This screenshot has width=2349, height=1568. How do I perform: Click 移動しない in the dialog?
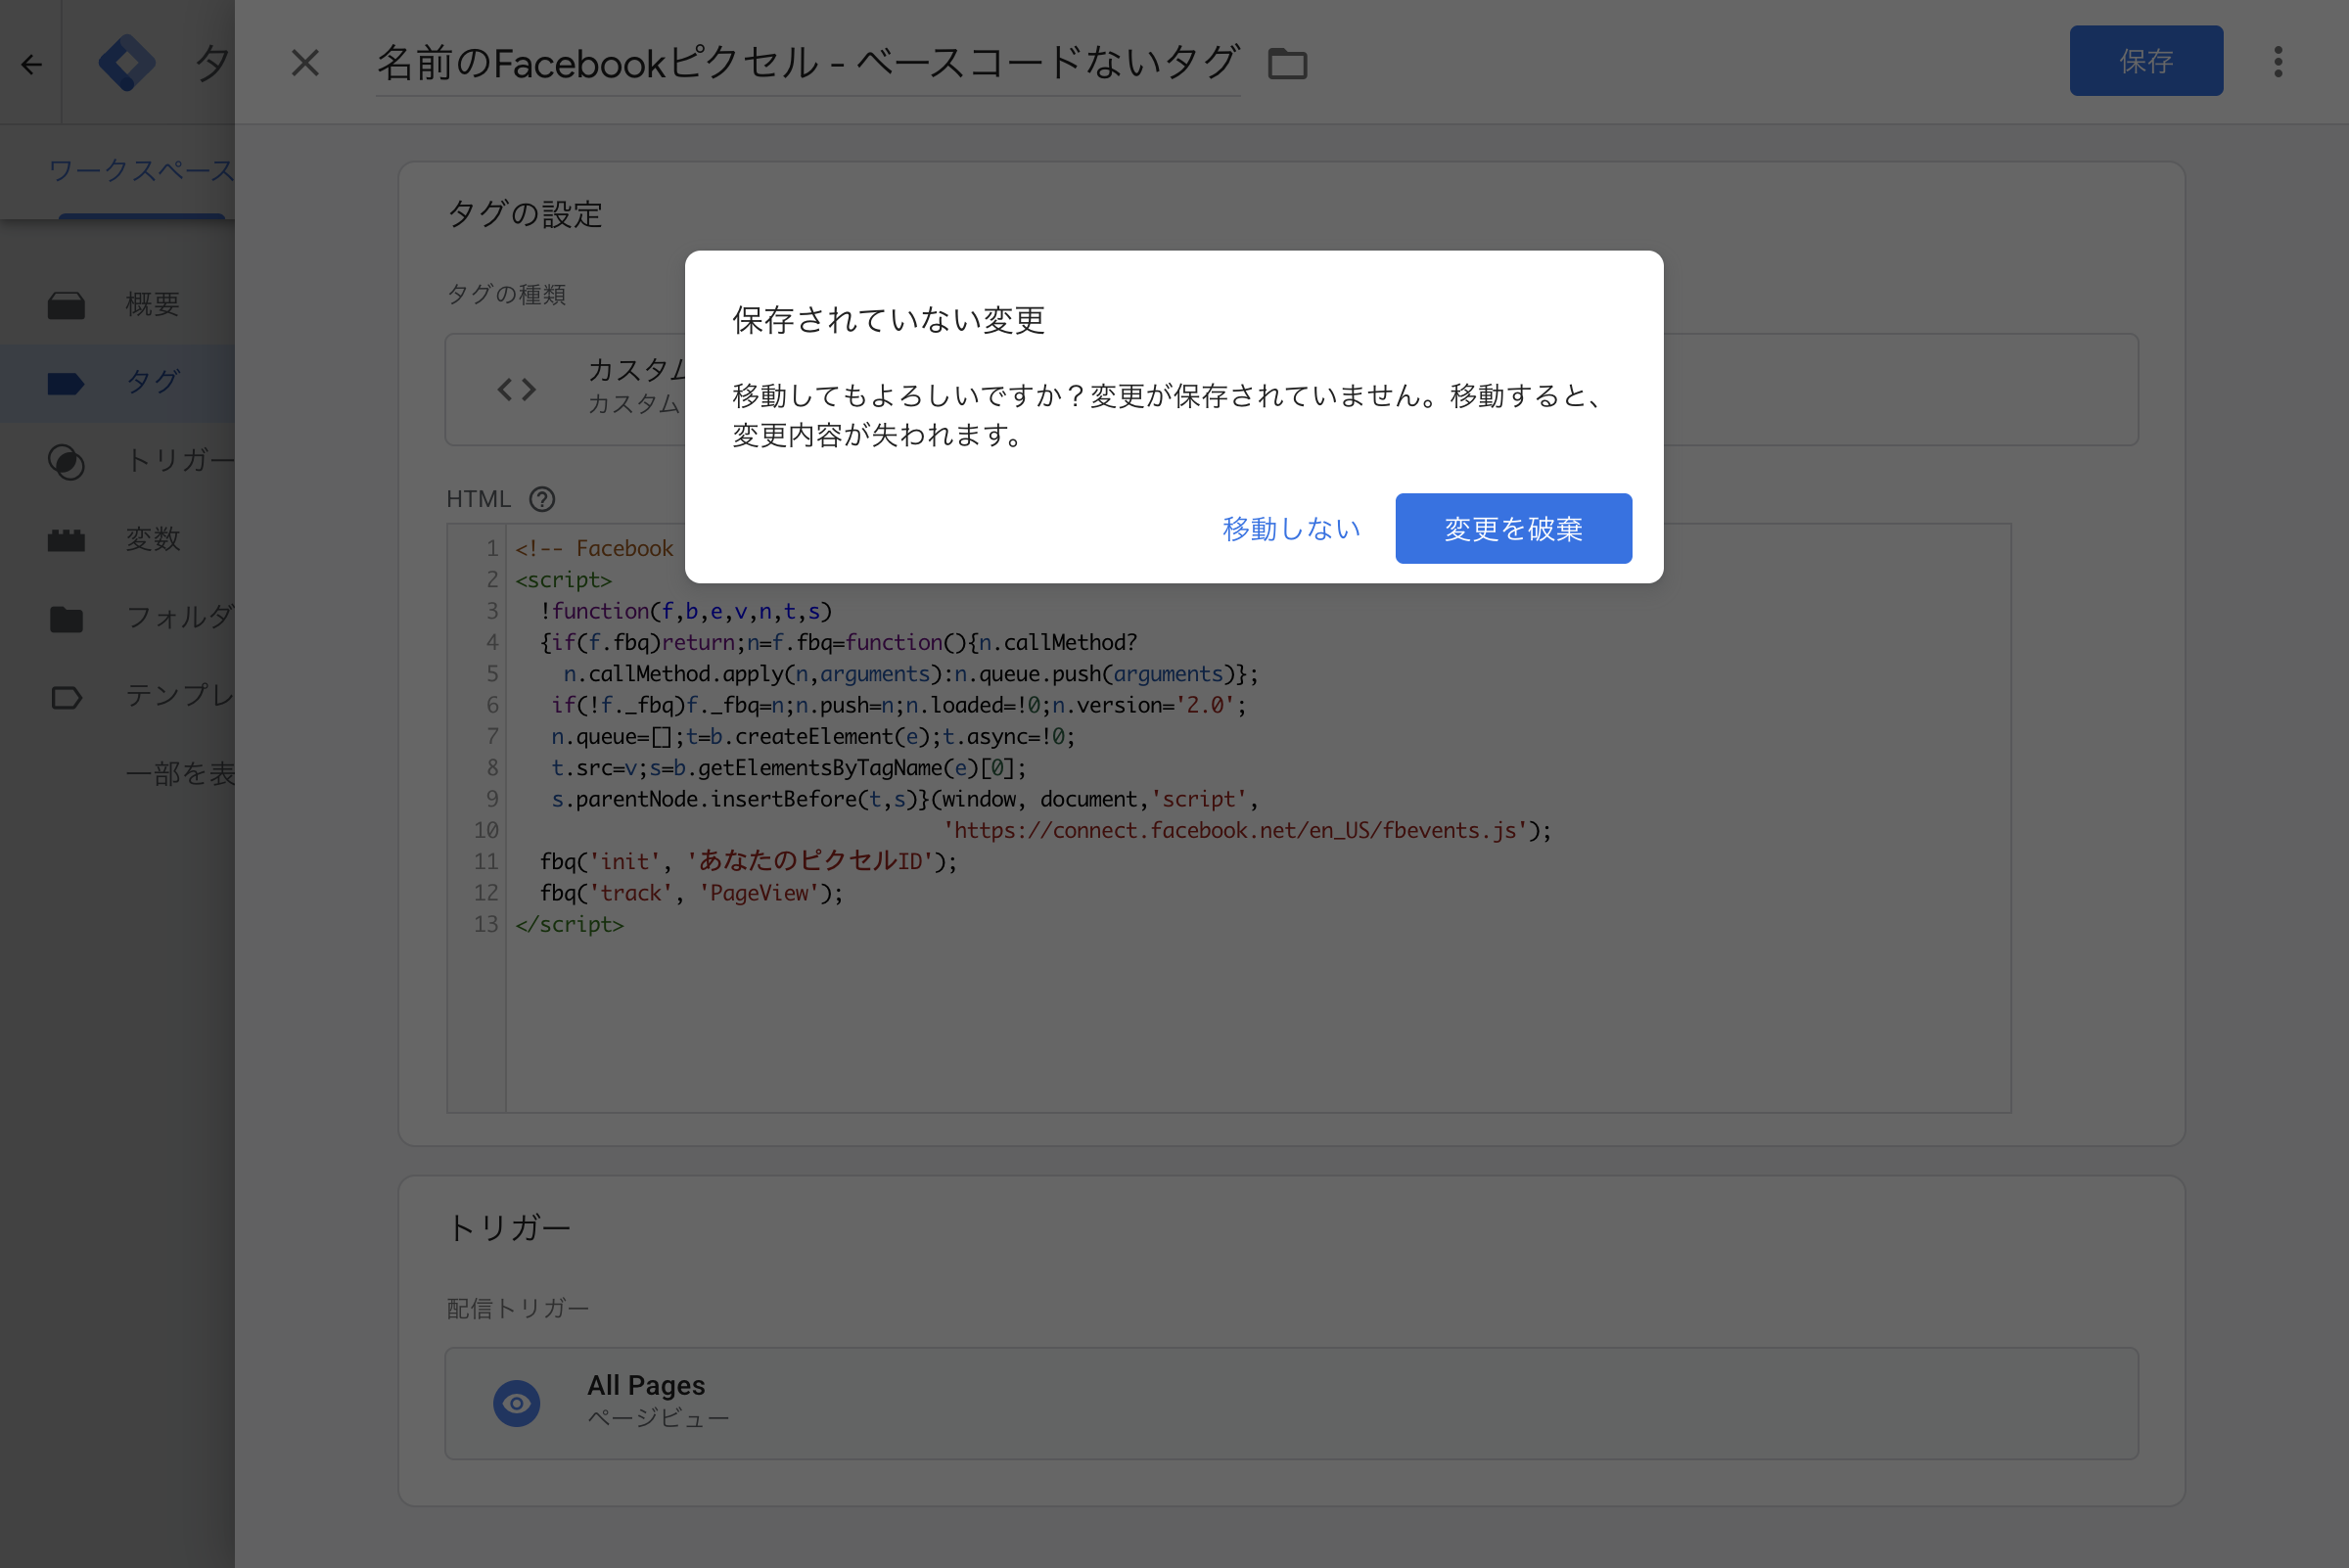coord(1291,528)
